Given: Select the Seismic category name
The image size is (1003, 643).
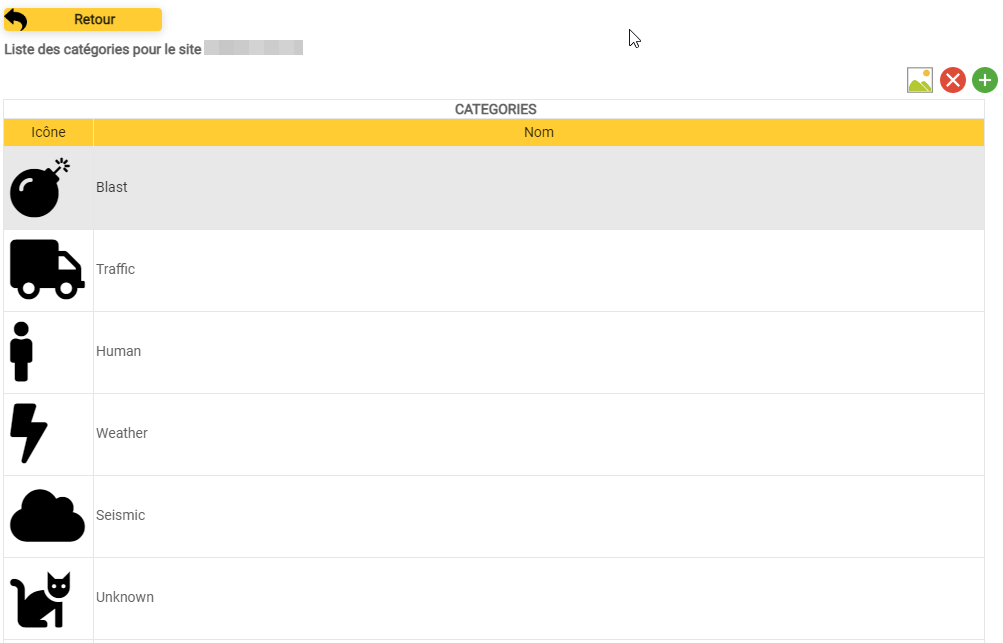Looking at the screenshot, I should point(120,516).
